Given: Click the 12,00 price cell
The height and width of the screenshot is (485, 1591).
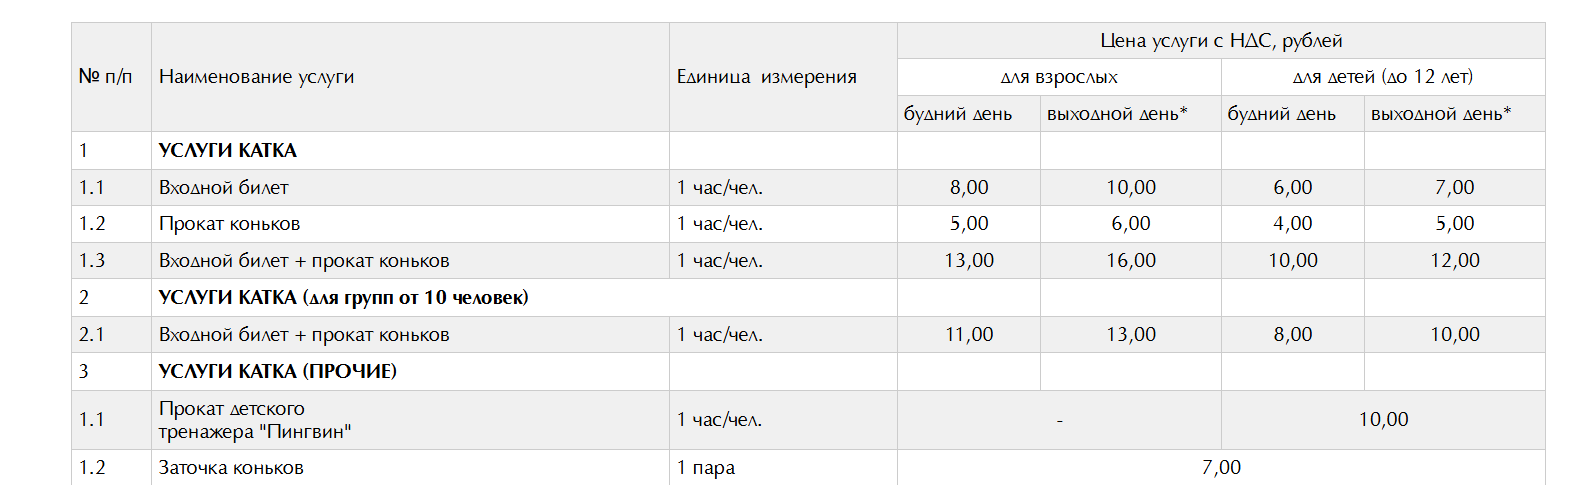Looking at the screenshot, I should [x=1454, y=261].
